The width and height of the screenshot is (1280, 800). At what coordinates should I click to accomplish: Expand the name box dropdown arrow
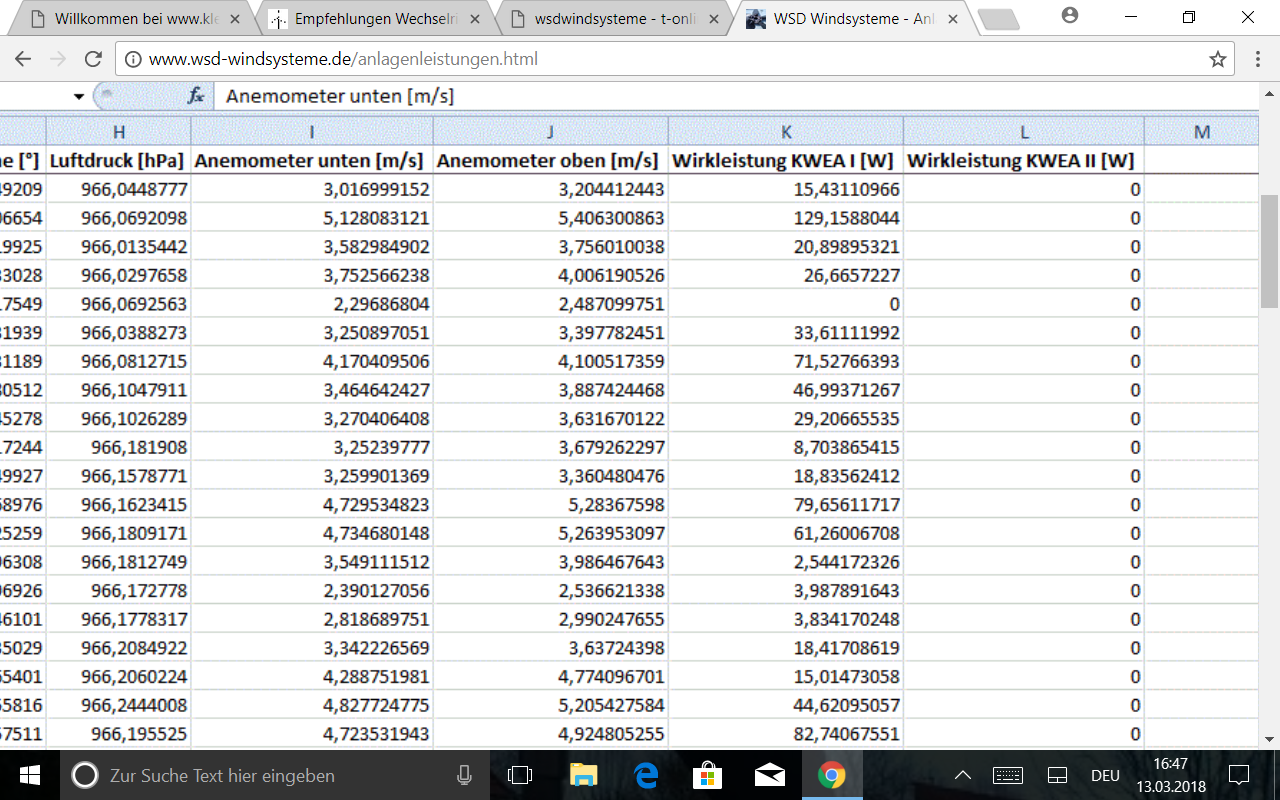(x=79, y=96)
